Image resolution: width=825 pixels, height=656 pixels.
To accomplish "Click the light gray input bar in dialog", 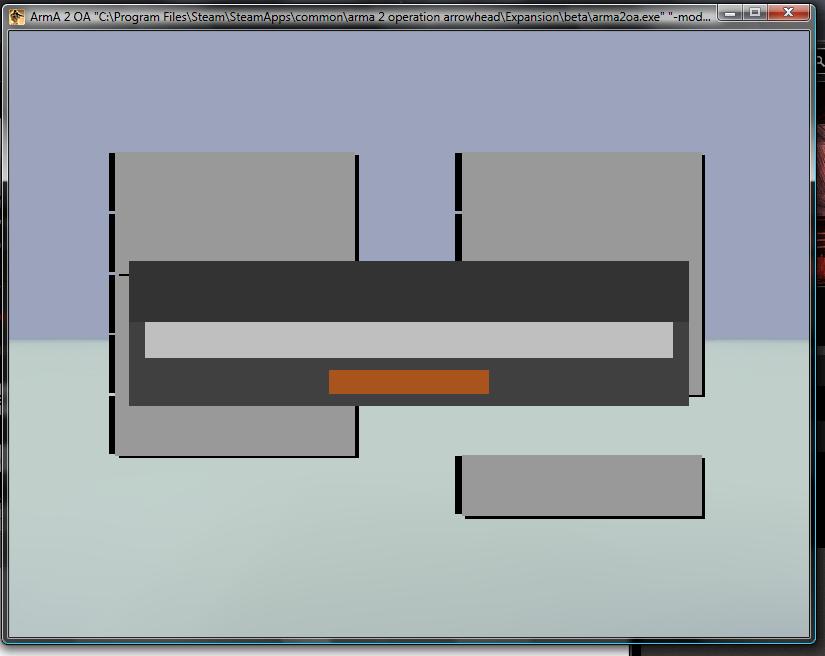I will tap(408, 340).
